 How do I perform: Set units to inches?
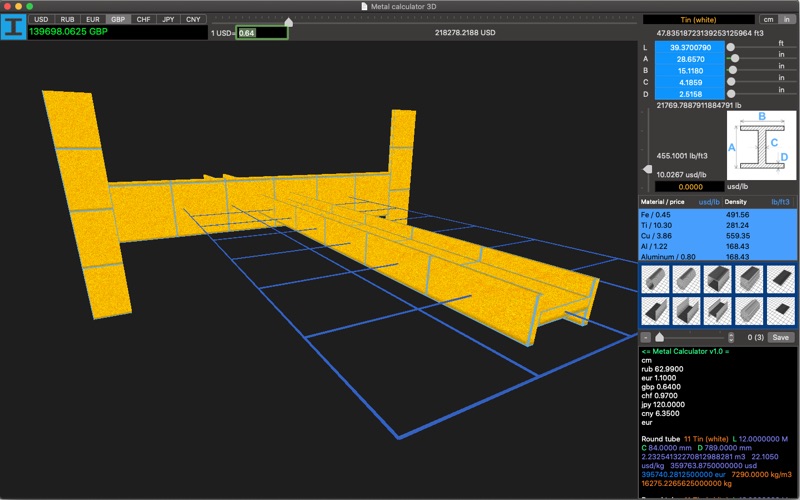tap(787, 19)
